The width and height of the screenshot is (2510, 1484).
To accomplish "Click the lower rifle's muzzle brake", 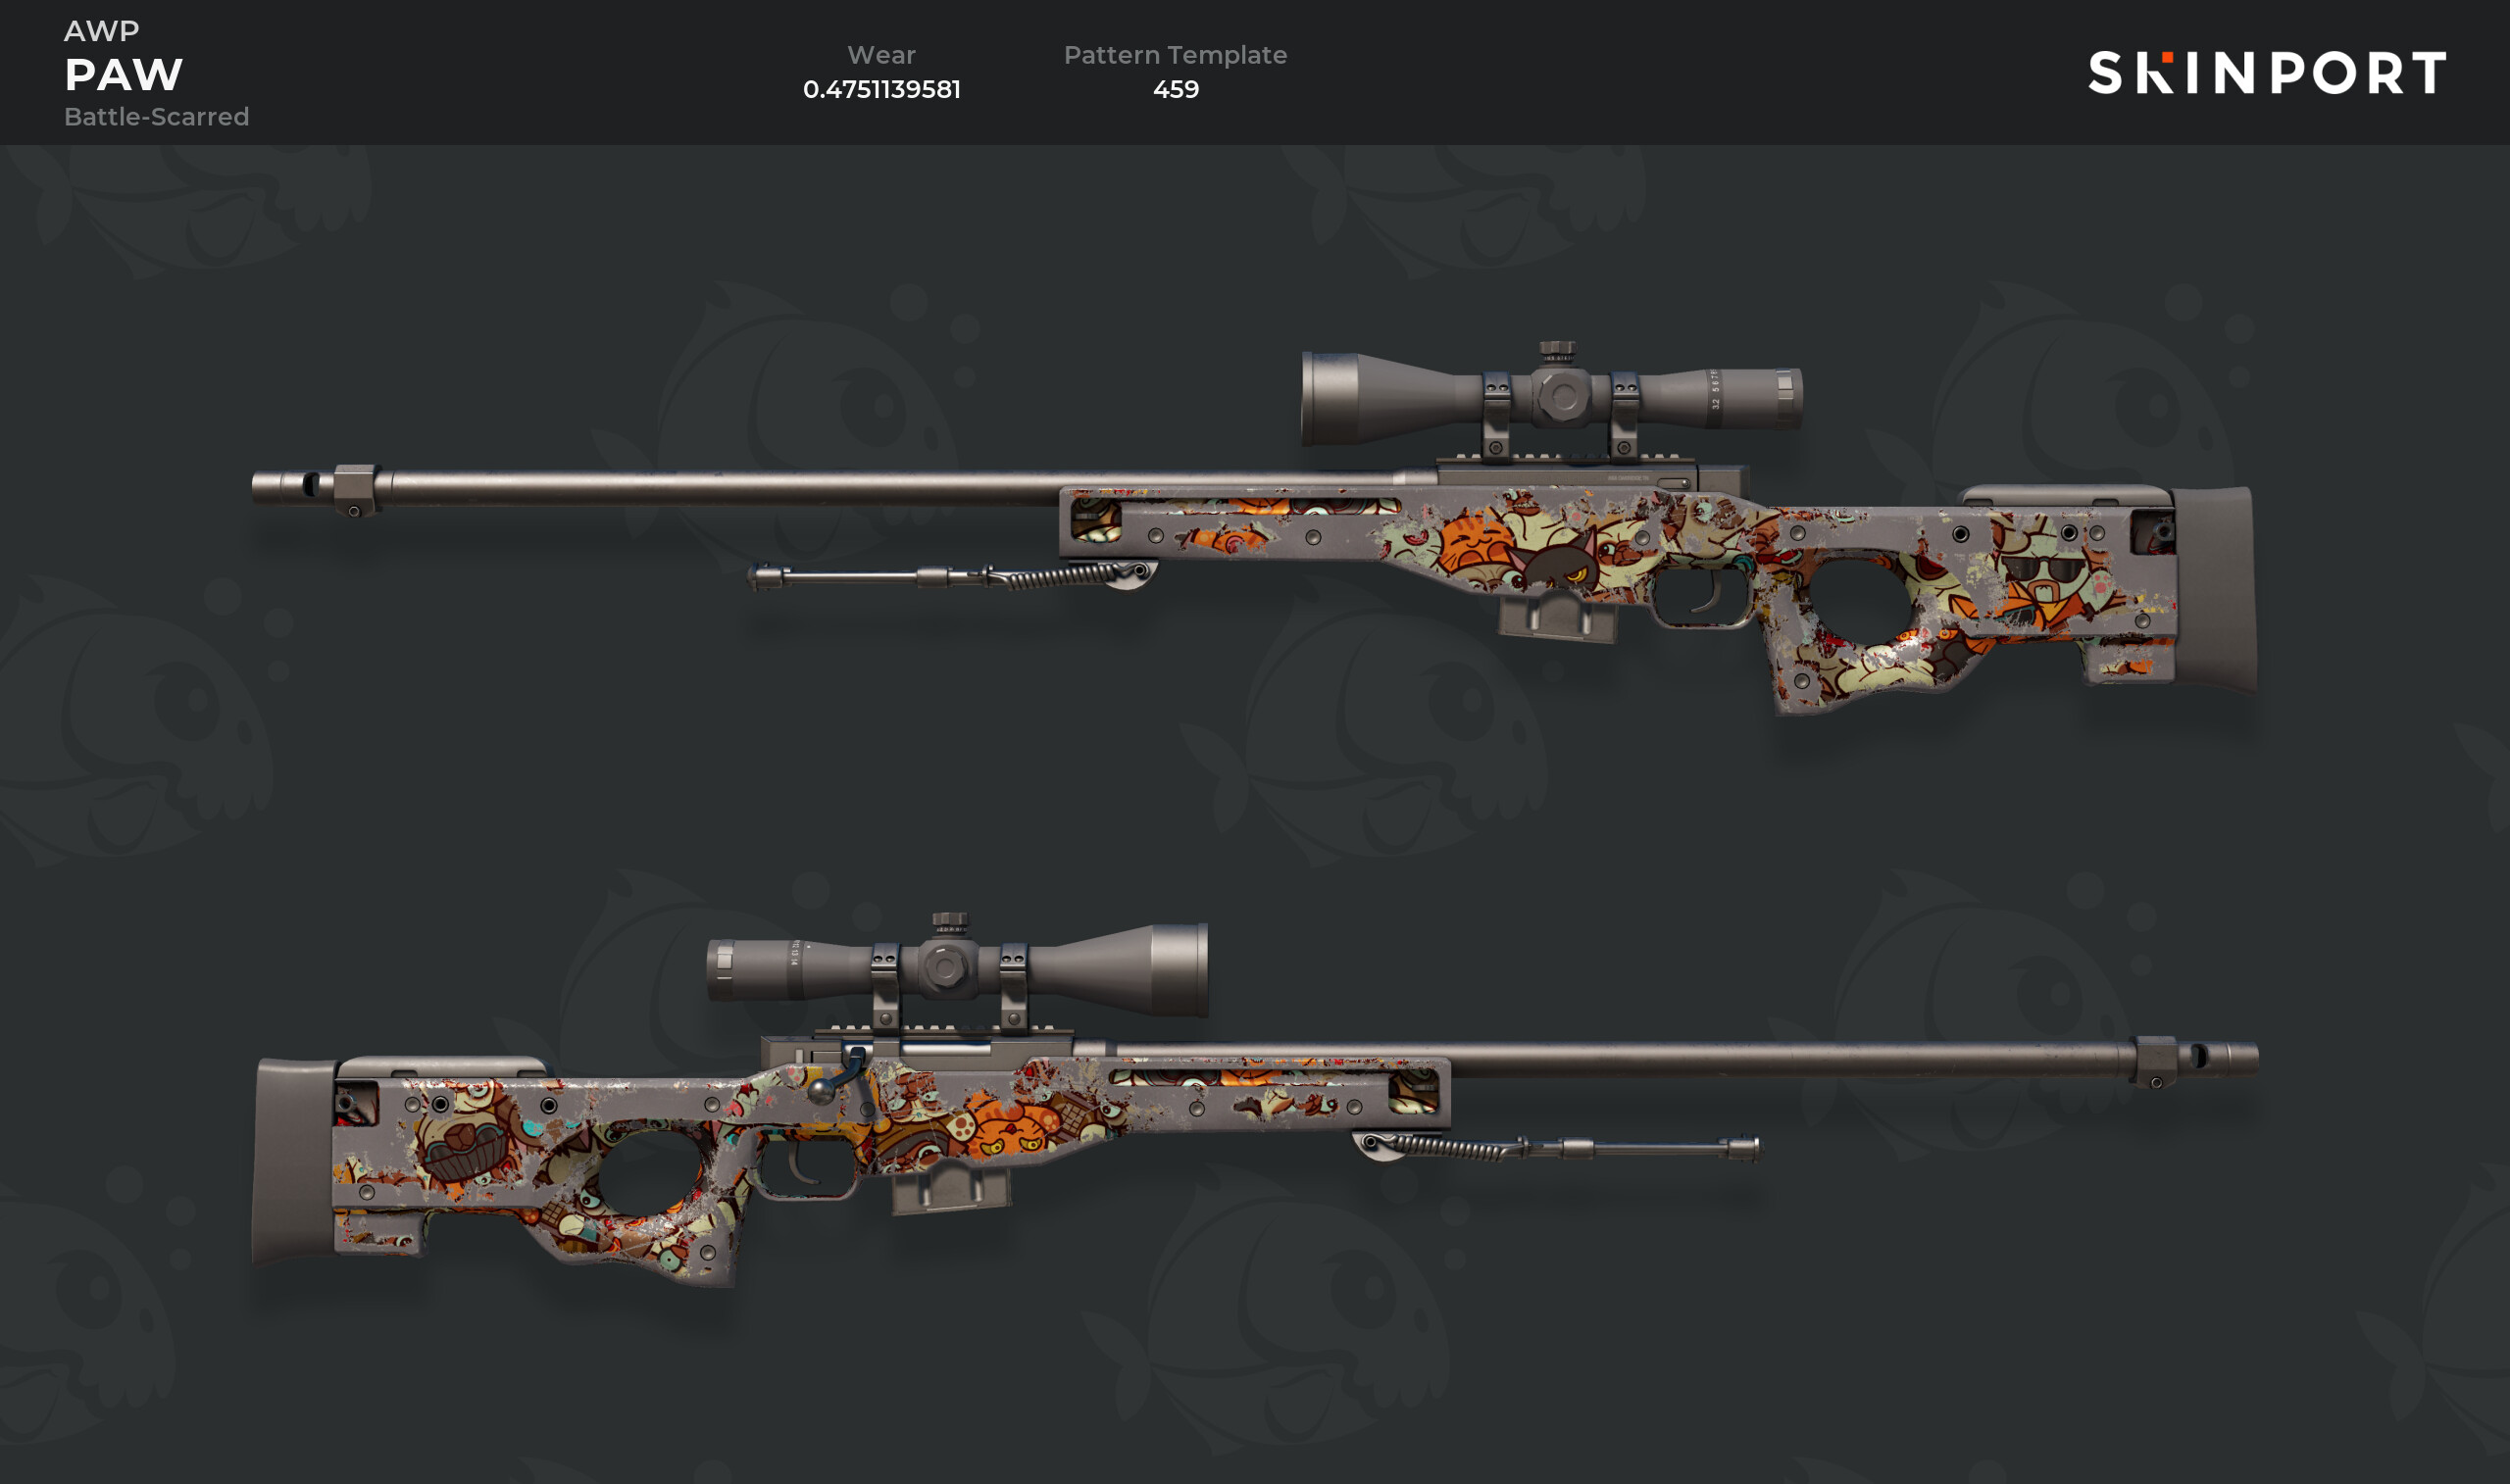I will coord(2194,1061).
